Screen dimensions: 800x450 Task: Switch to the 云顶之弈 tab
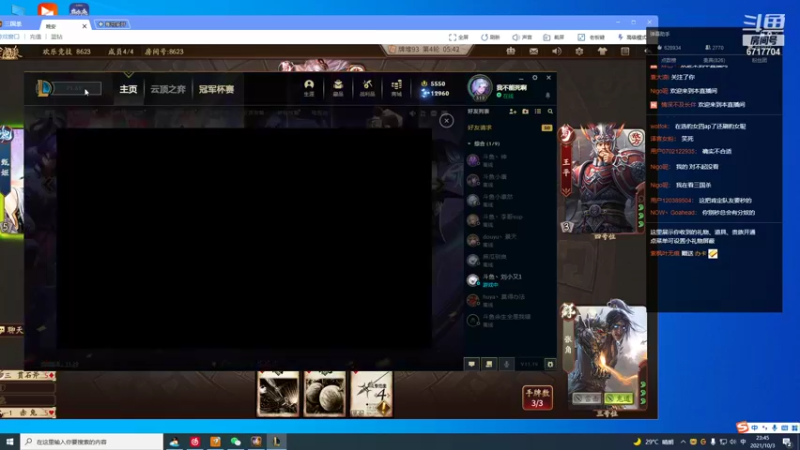(x=168, y=89)
